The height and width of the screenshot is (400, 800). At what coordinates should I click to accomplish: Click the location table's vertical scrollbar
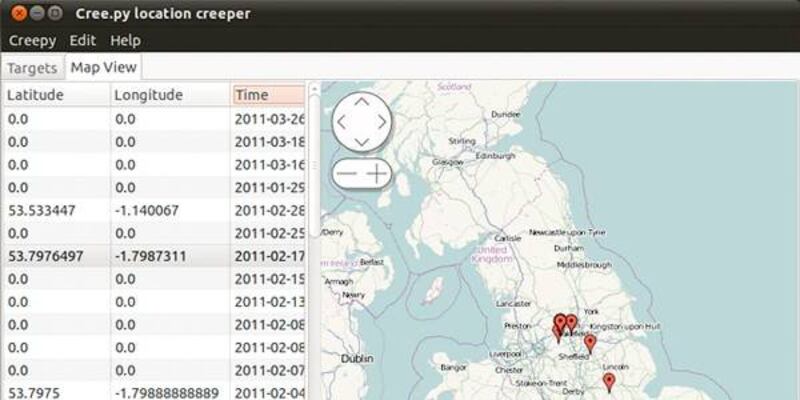315,168
